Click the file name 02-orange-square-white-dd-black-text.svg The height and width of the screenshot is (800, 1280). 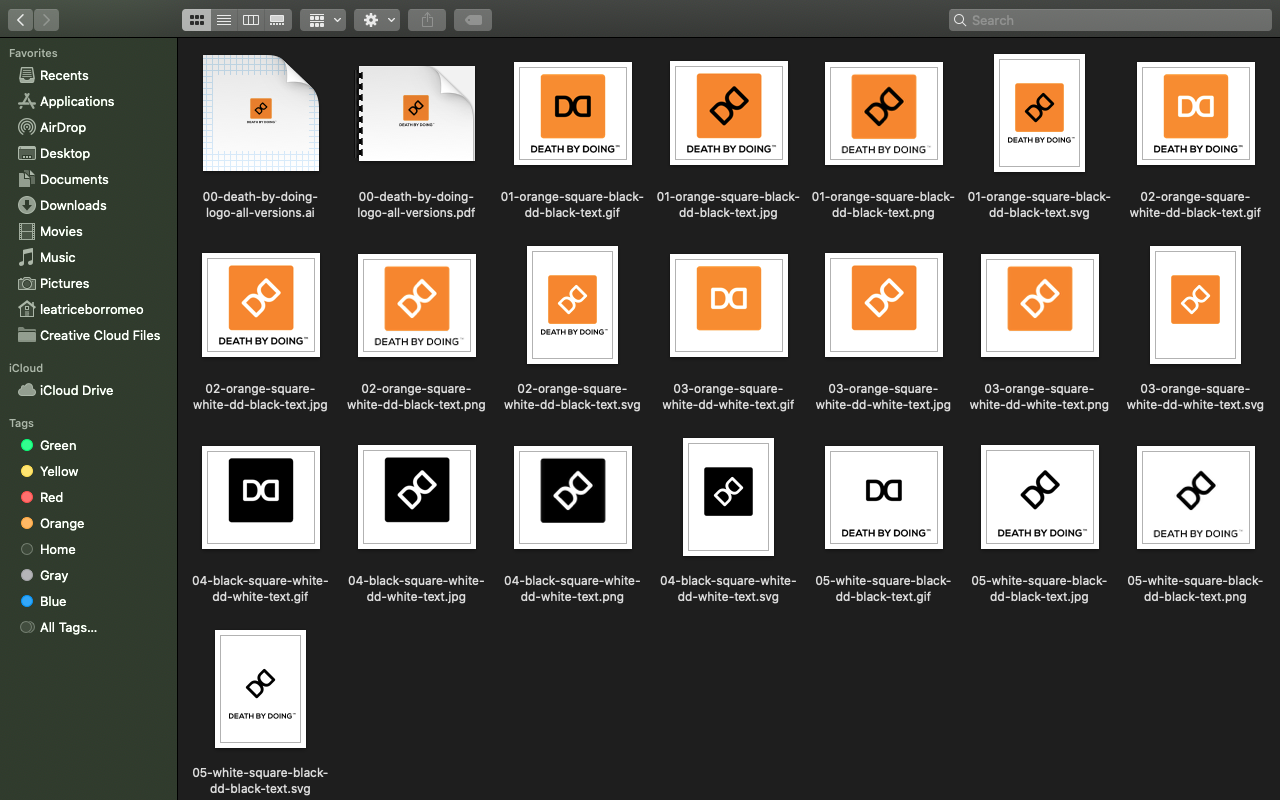(x=572, y=397)
